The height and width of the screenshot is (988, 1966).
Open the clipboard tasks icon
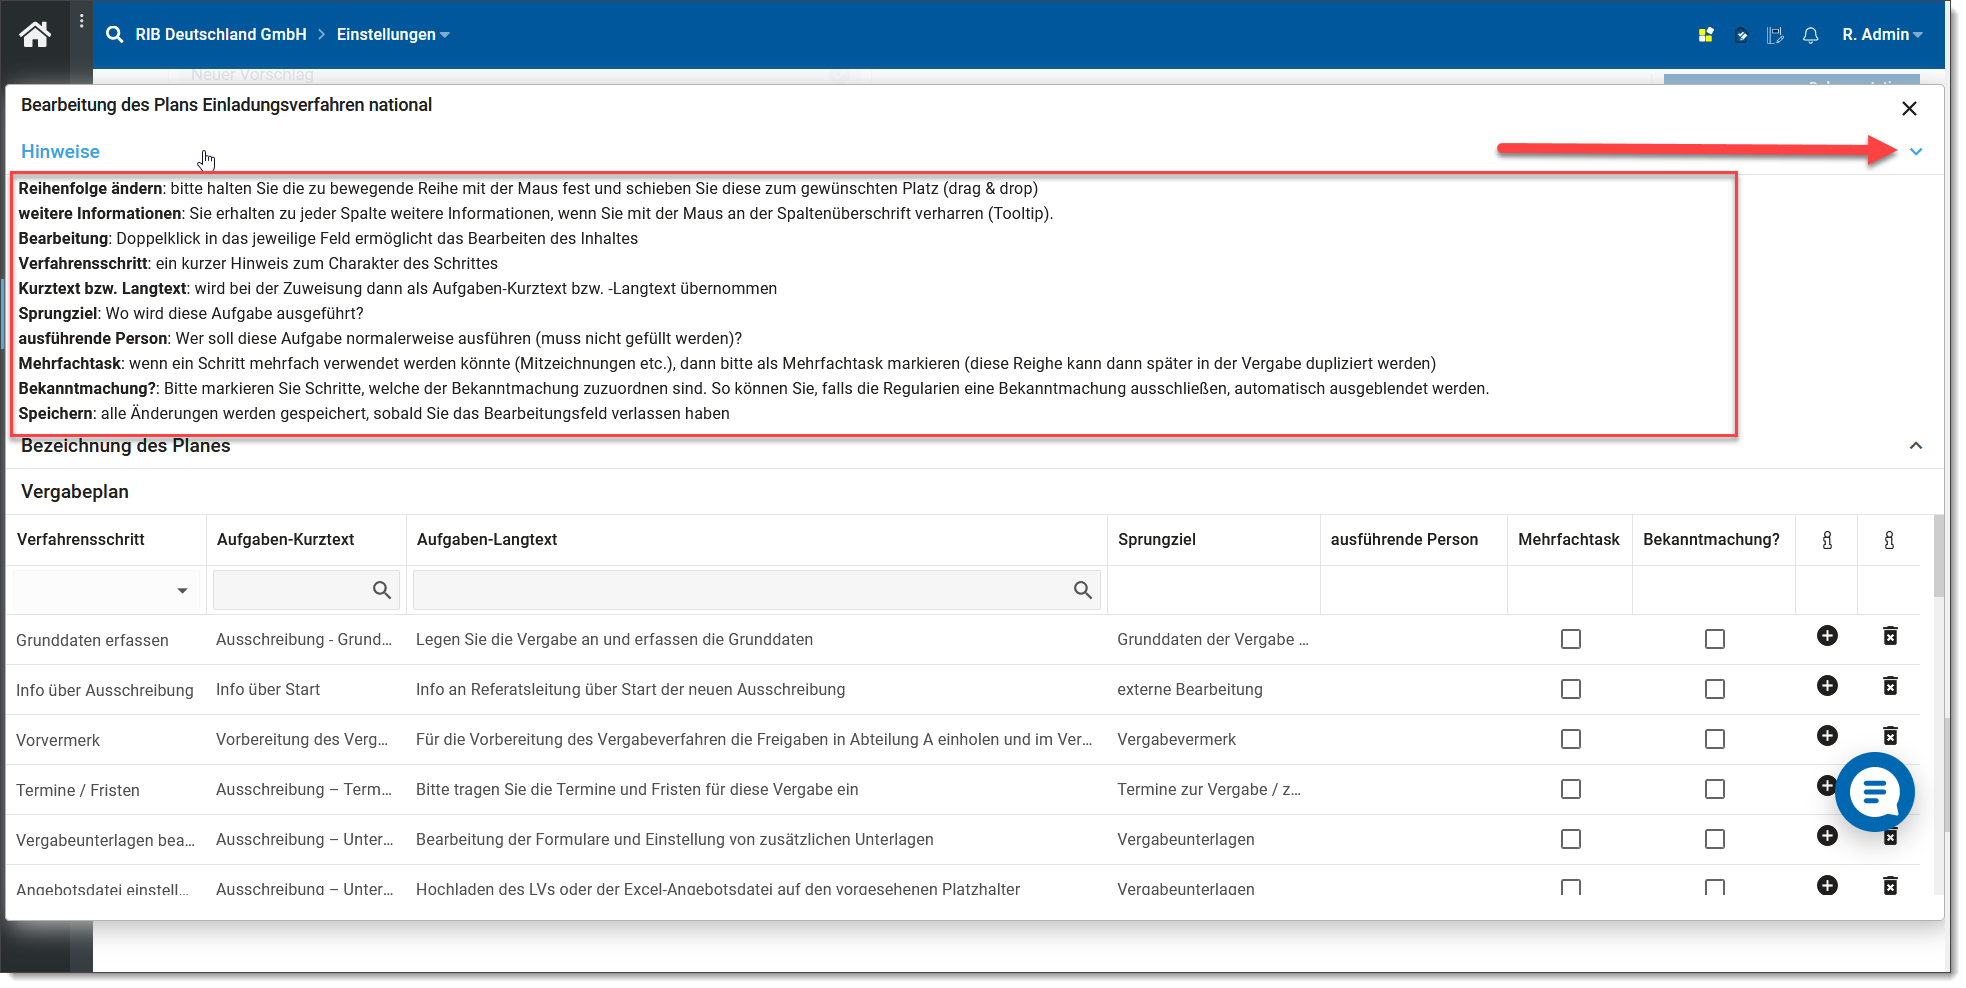(x=1741, y=35)
